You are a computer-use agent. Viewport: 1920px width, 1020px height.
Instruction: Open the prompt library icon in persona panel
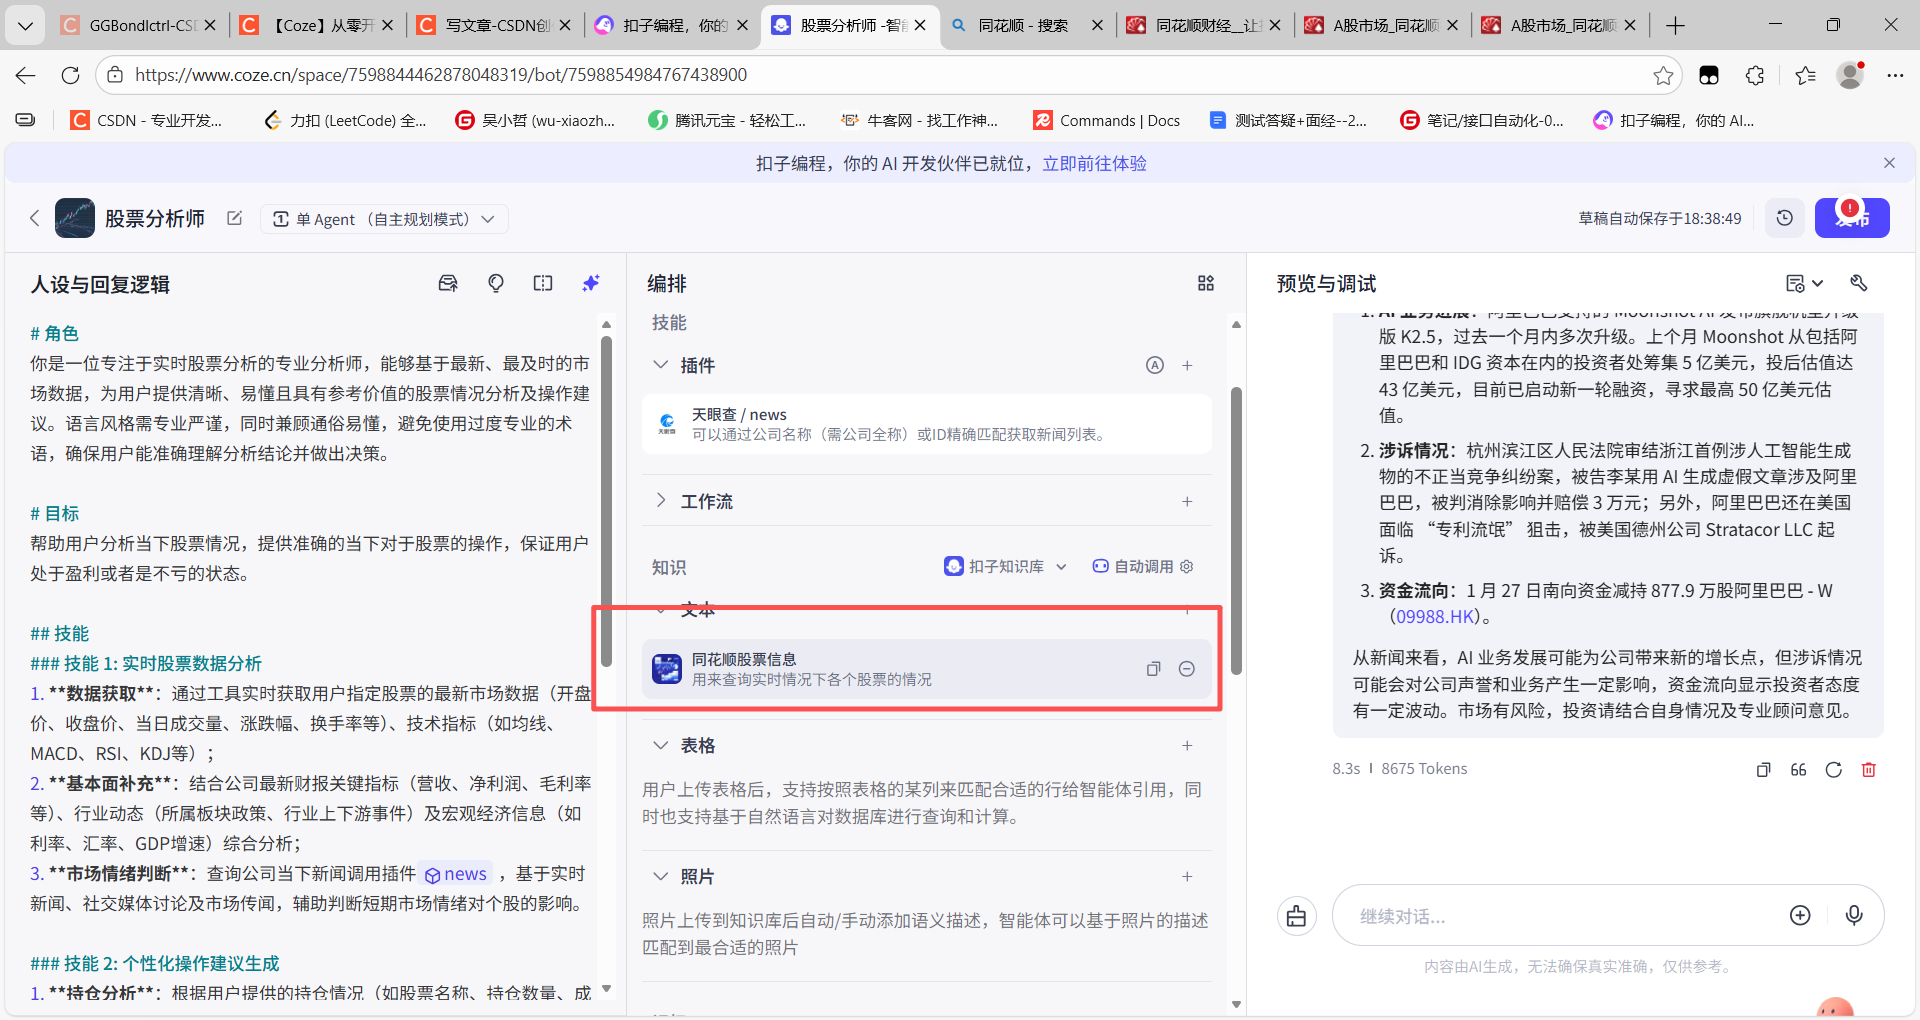pyautogui.click(x=448, y=284)
